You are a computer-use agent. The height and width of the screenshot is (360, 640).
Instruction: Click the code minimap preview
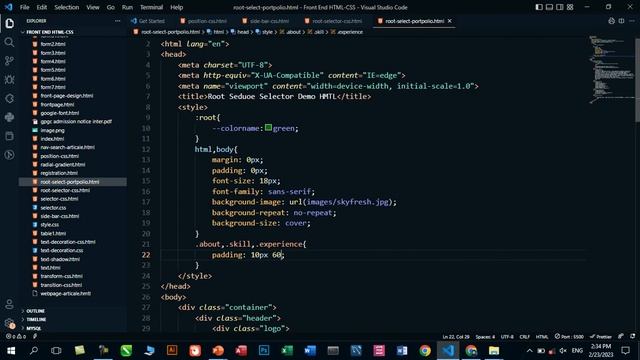[611, 69]
